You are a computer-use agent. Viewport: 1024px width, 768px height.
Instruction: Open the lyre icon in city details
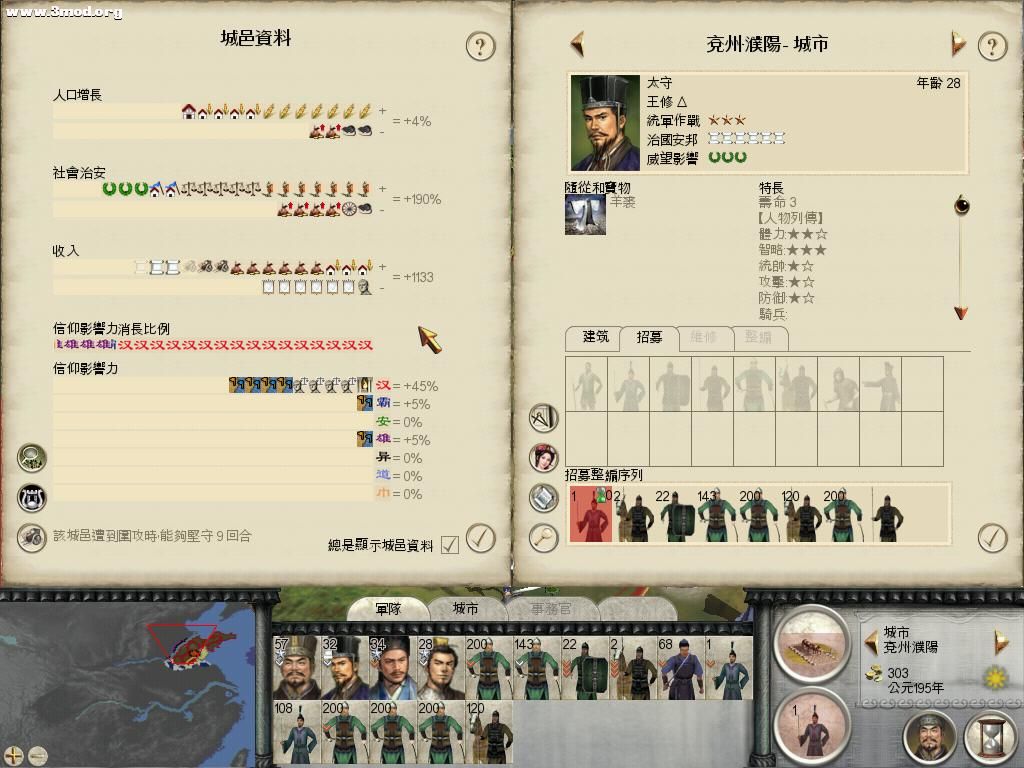click(31, 498)
